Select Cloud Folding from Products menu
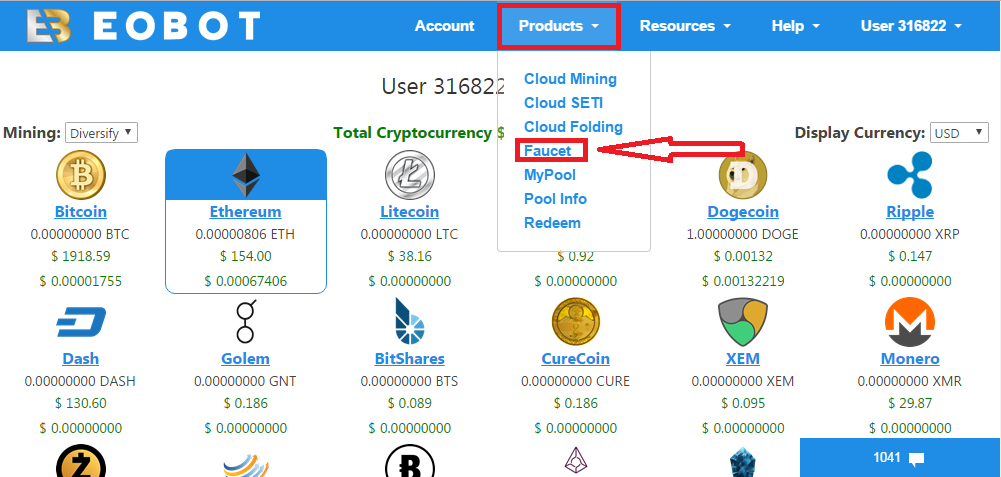Viewport: 1001px width, 477px height. [x=573, y=126]
